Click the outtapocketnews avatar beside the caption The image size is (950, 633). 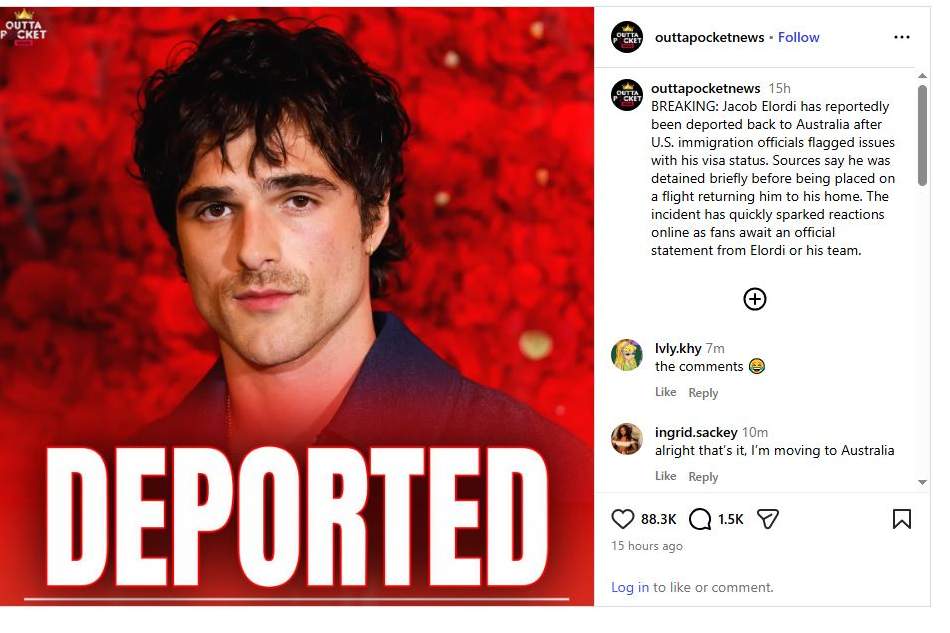(627, 95)
